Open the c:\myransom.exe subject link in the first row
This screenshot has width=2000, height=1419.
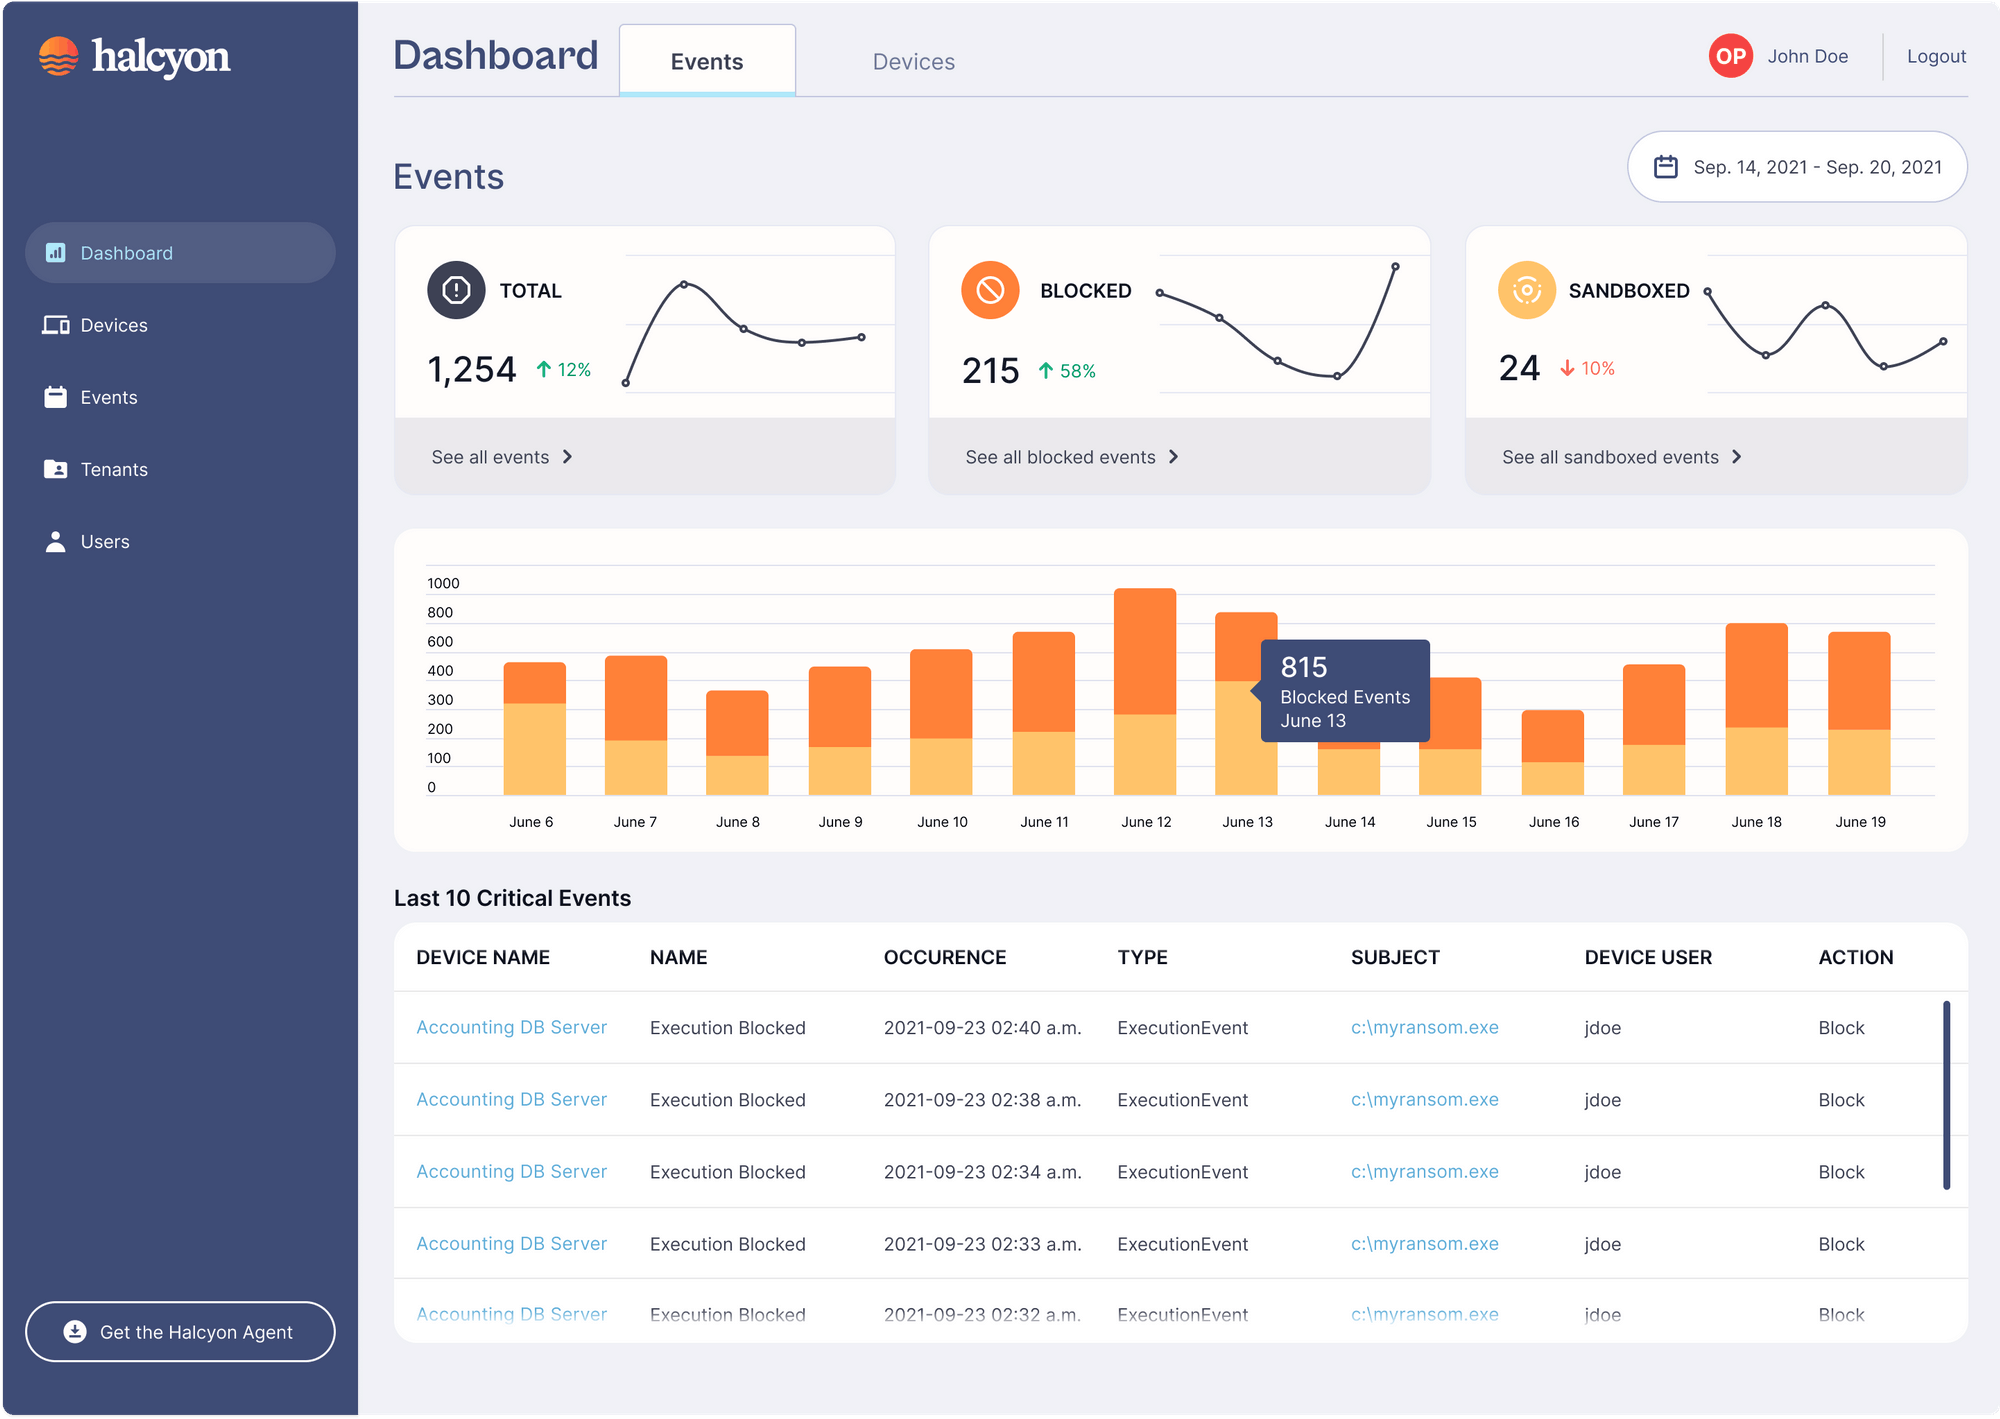1423,1027
